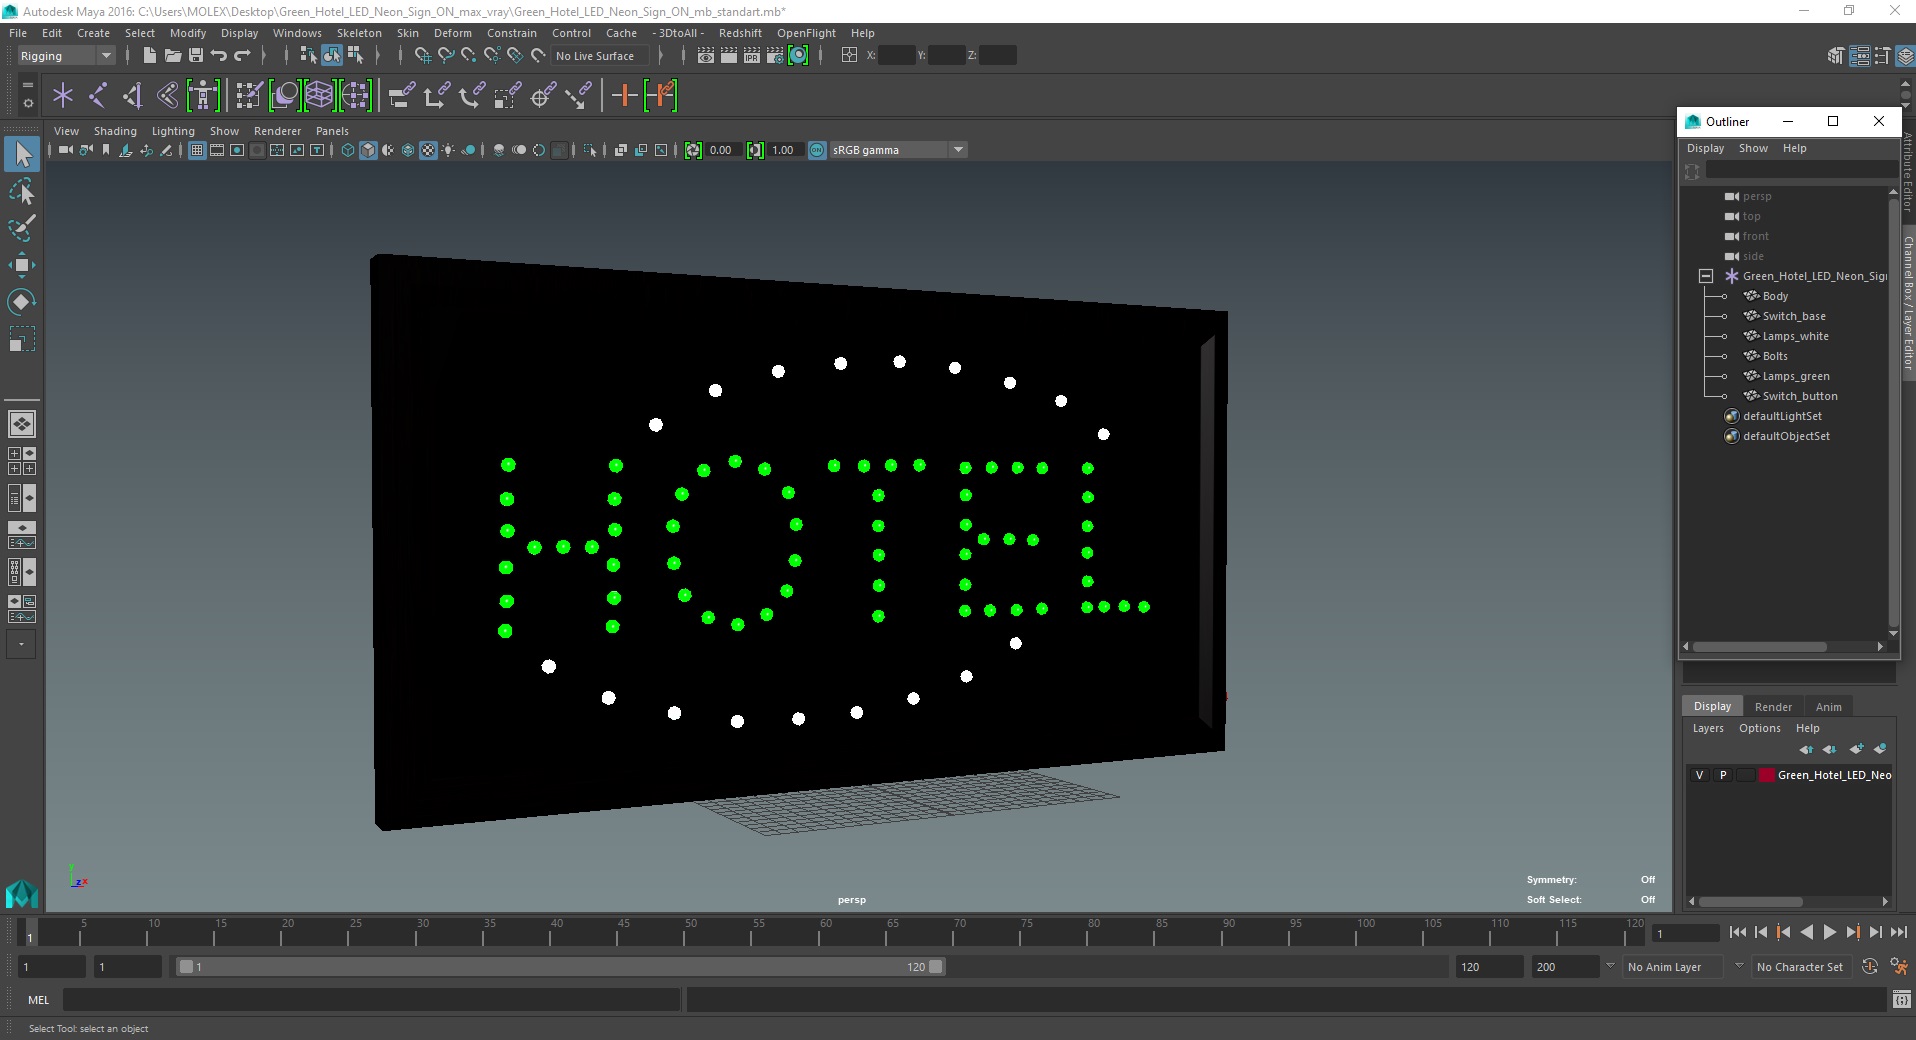Toggle layer visibility V box
Image resolution: width=1916 pixels, height=1040 pixels.
[1699, 775]
